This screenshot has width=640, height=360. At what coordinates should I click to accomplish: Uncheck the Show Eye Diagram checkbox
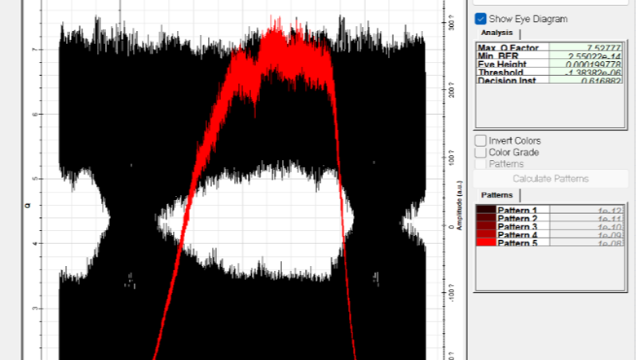click(x=480, y=19)
